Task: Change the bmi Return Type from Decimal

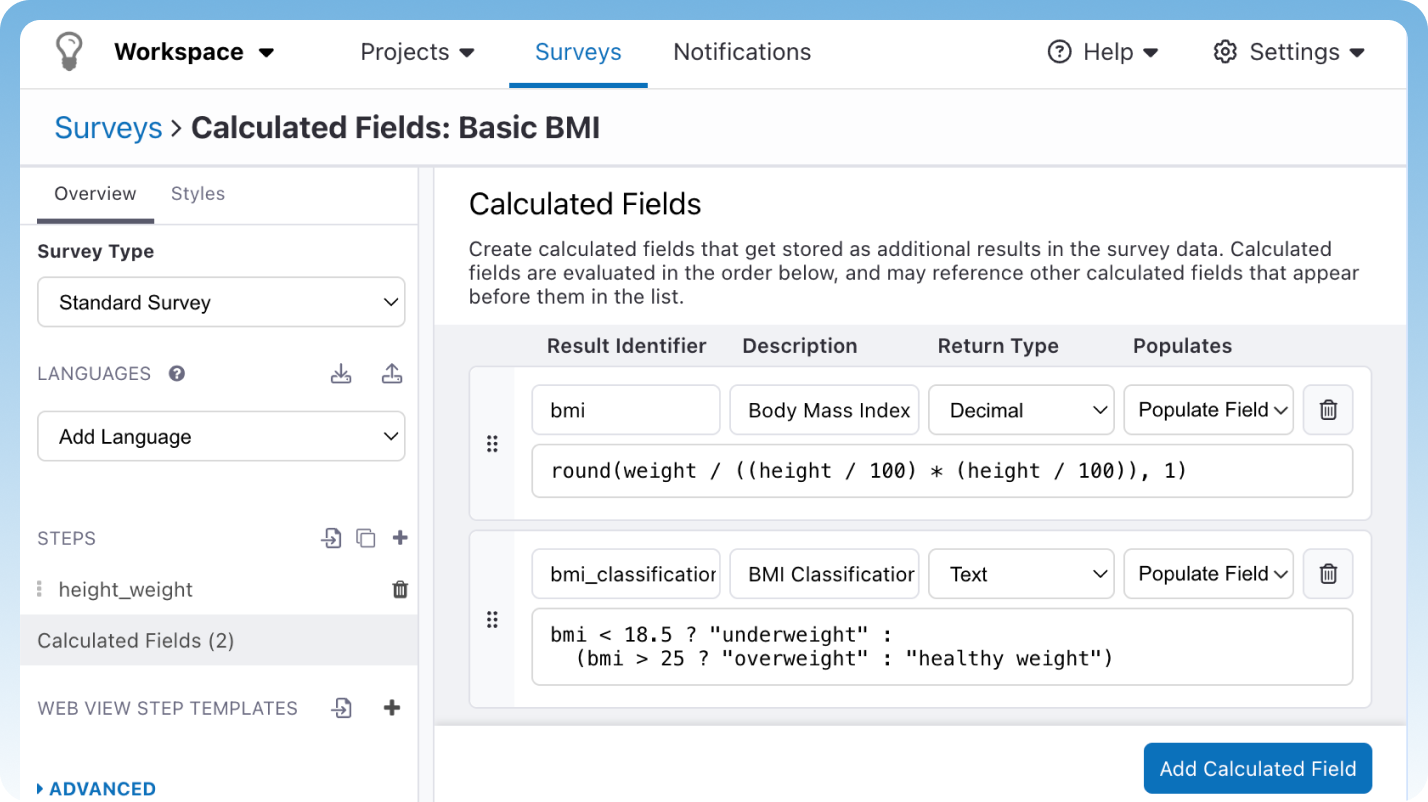Action: 1021,409
